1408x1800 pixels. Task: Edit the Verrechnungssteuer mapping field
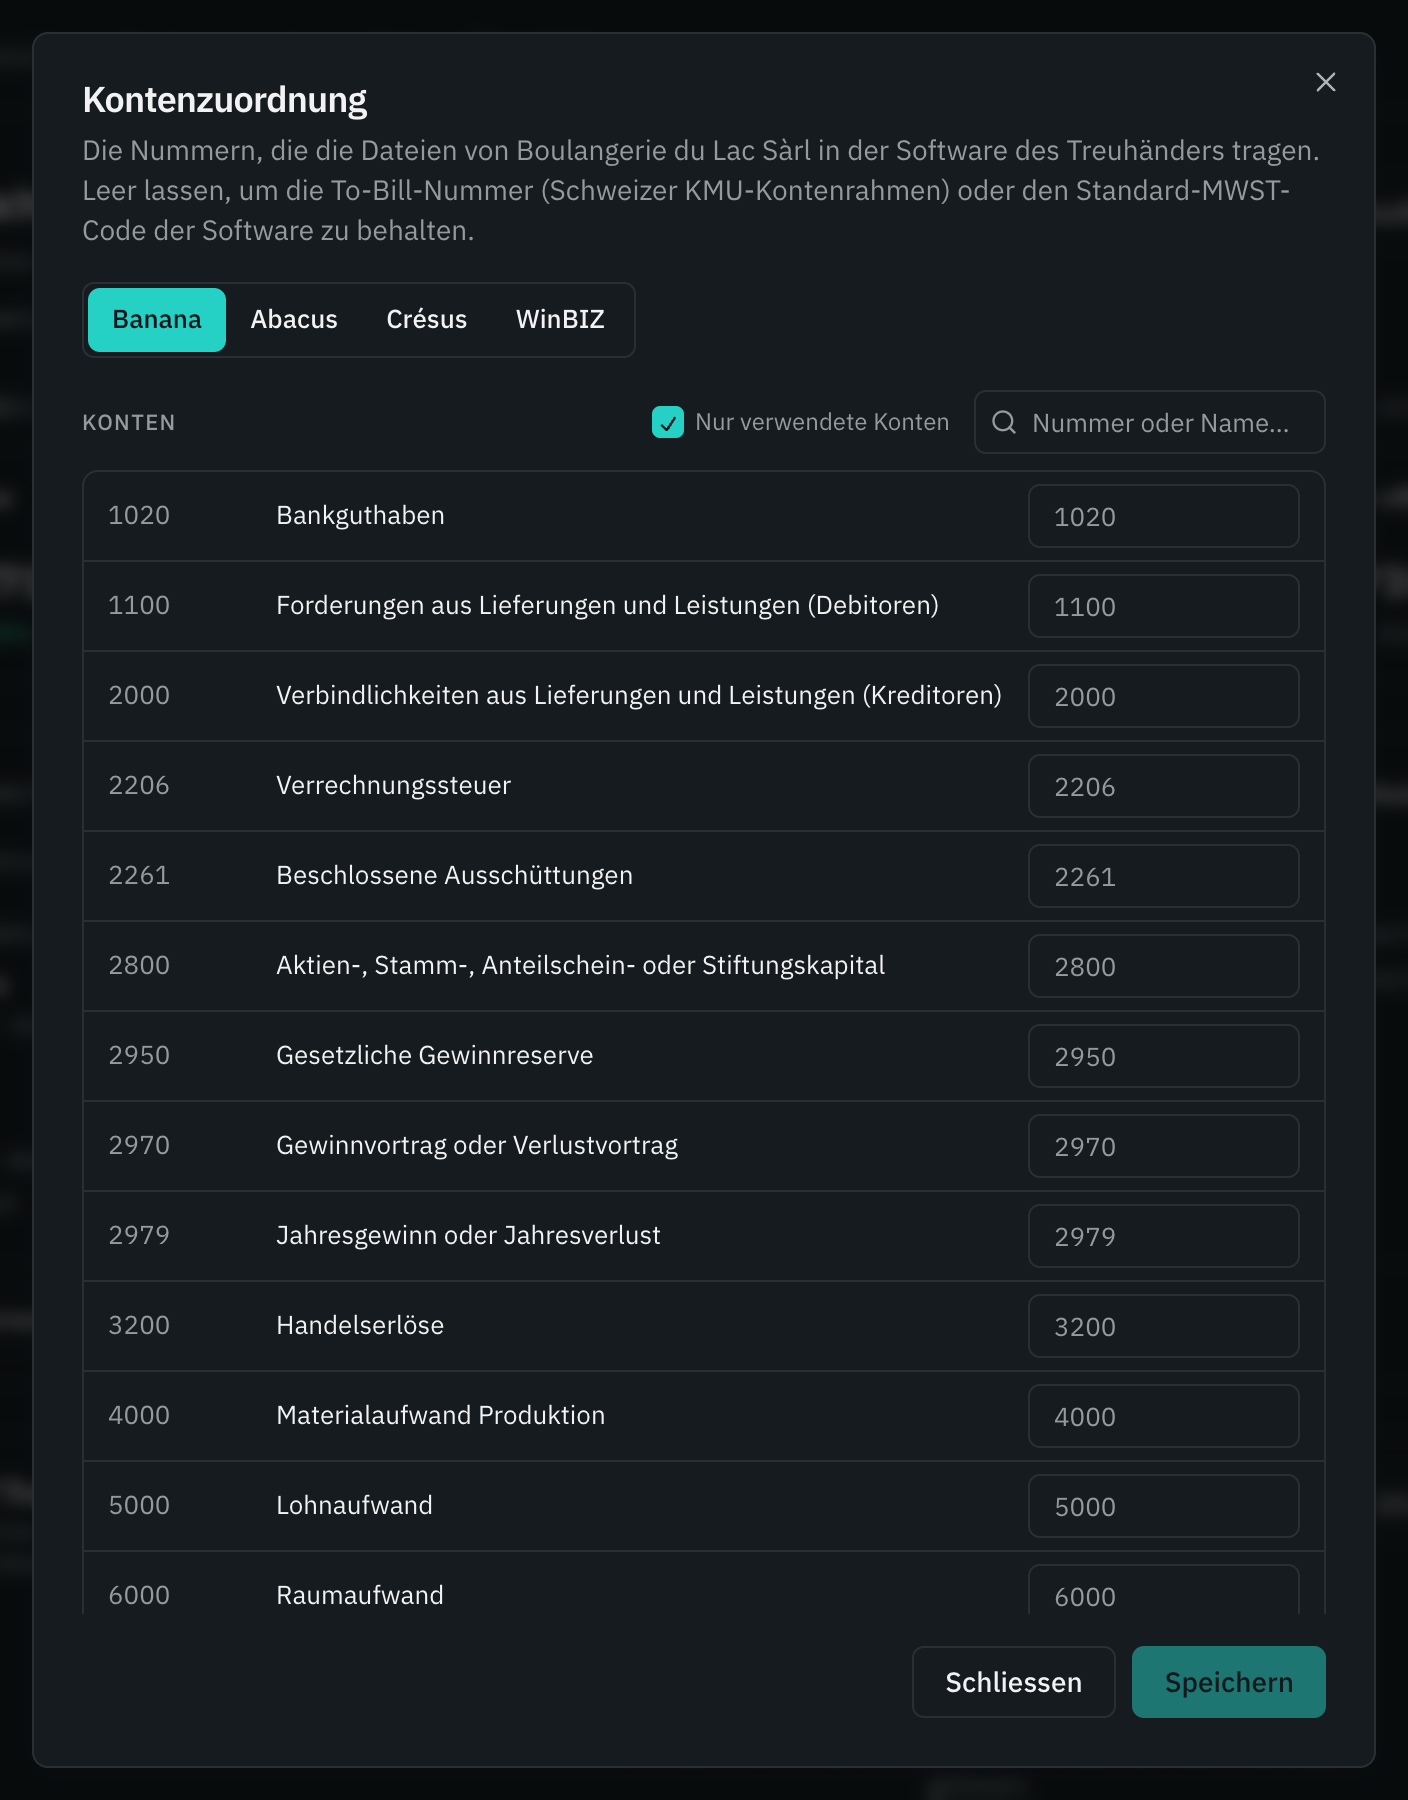1164,786
